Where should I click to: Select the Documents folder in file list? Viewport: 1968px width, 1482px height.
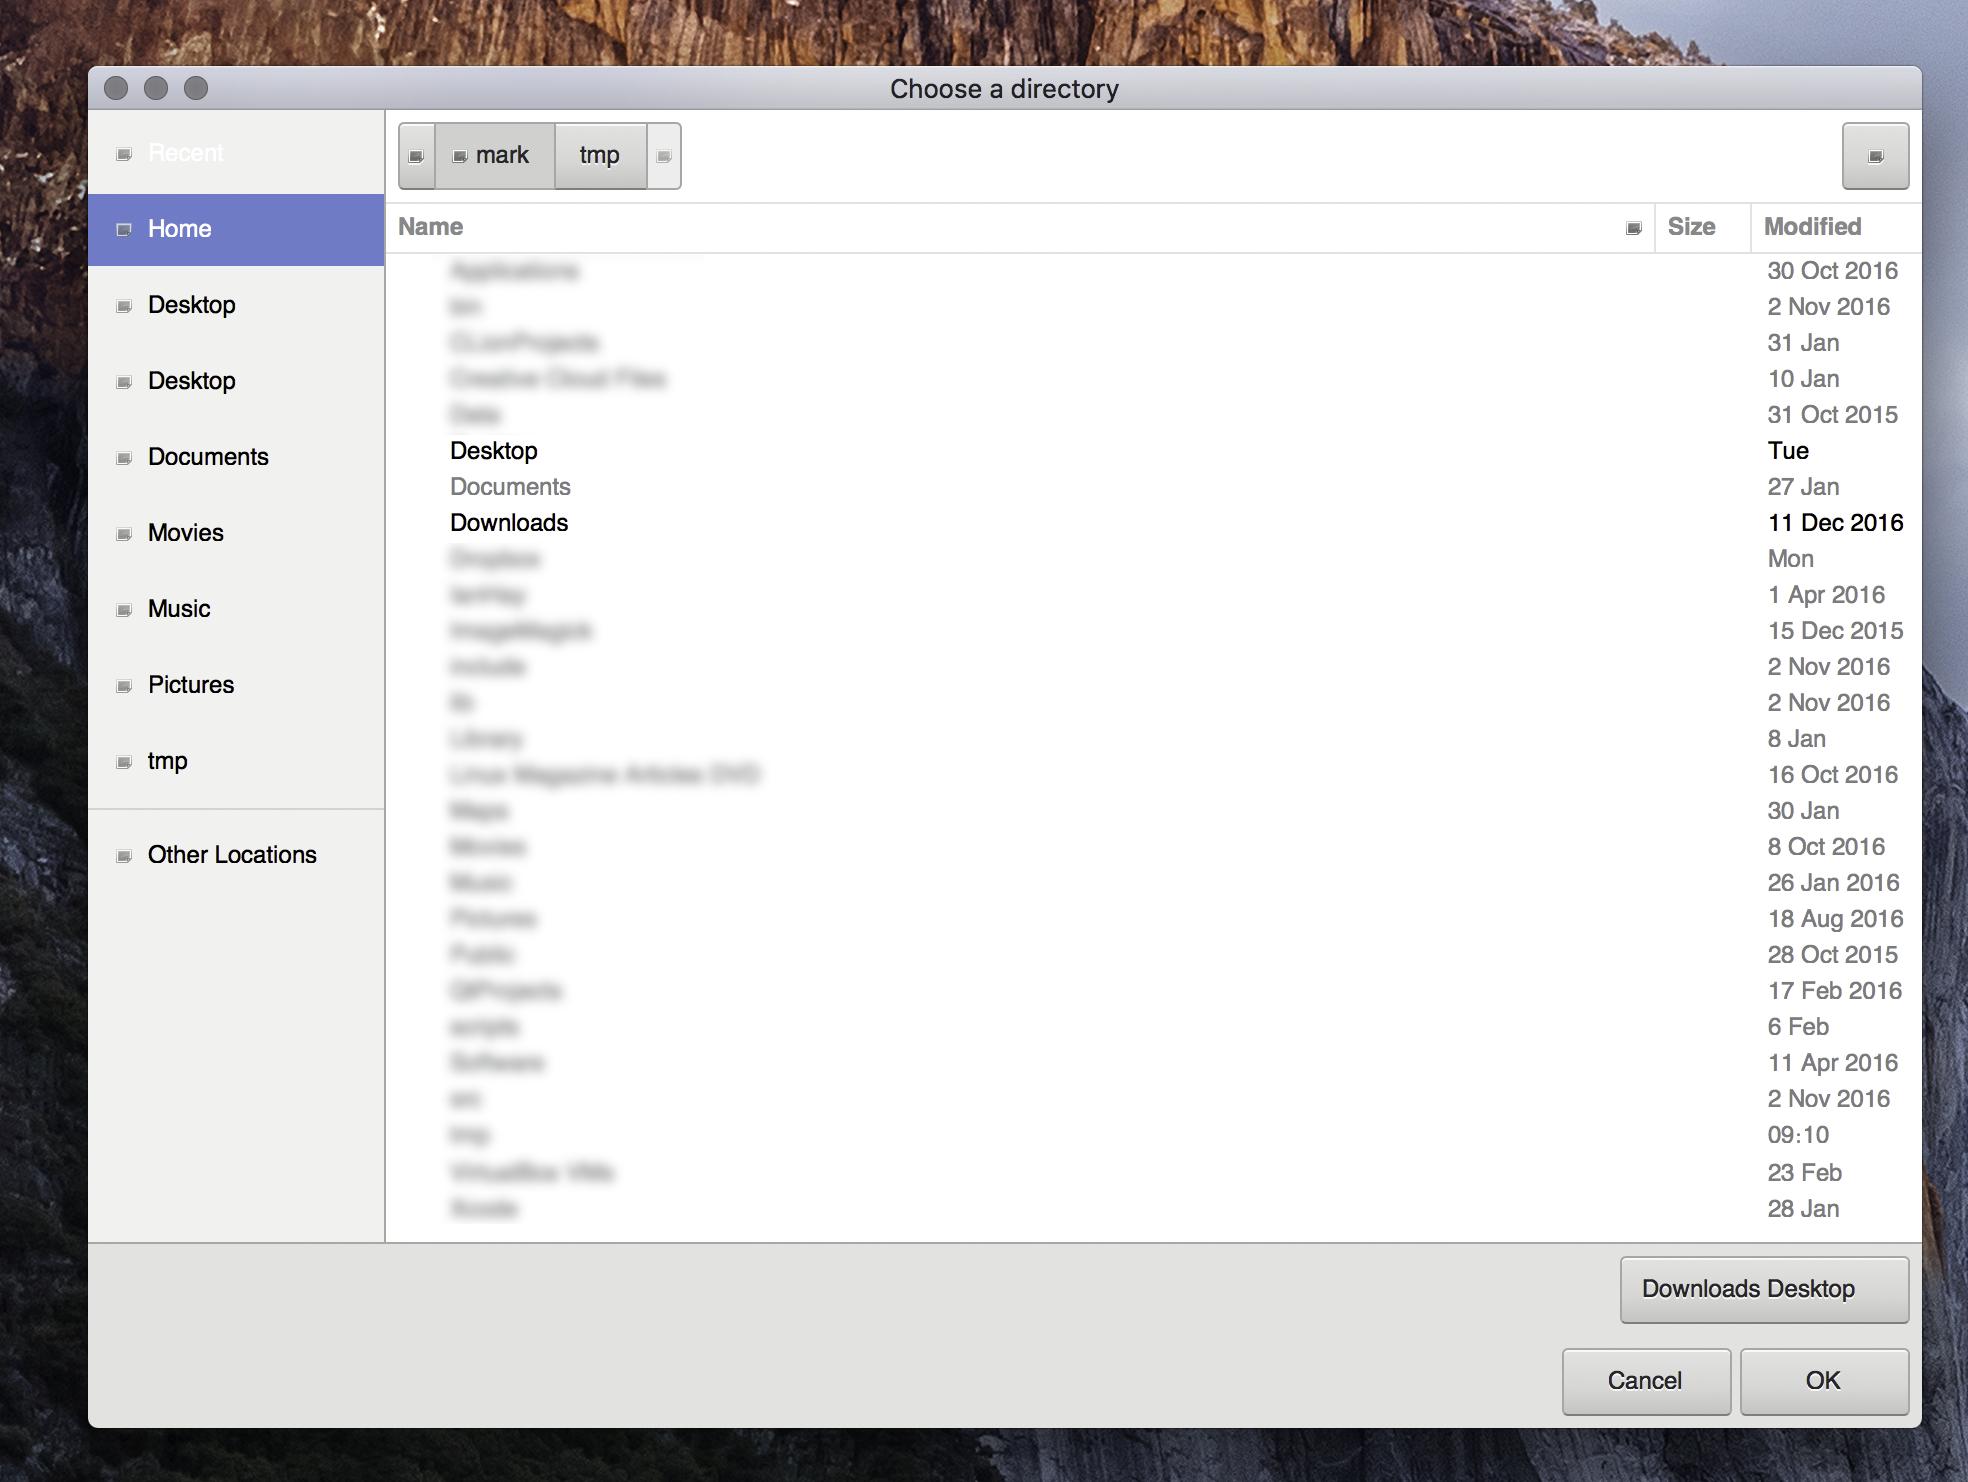510,487
